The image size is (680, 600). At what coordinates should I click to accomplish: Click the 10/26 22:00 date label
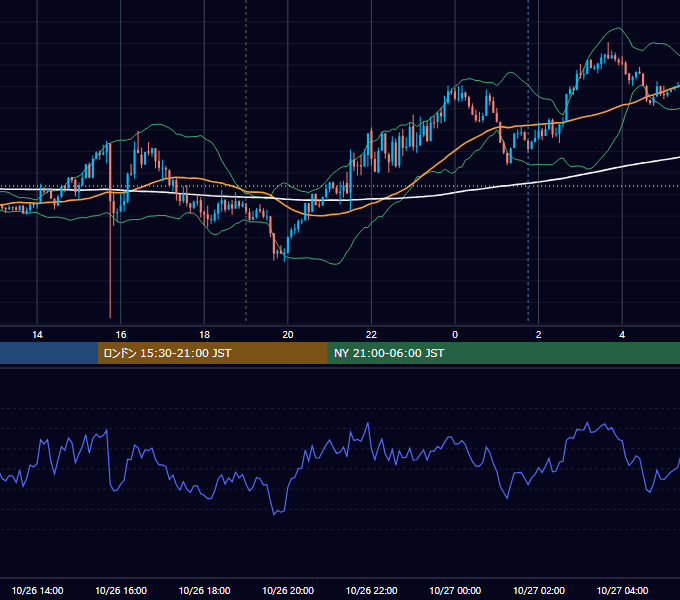(x=371, y=590)
